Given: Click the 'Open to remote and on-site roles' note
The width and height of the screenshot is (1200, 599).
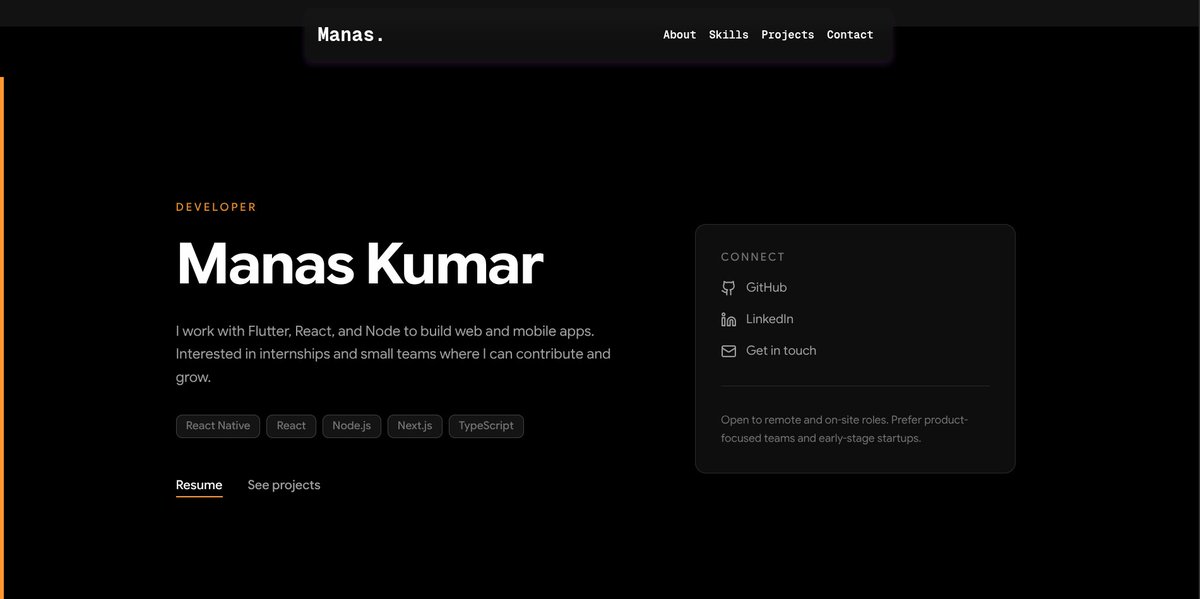Looking at the screenshot, I should 844,429.
